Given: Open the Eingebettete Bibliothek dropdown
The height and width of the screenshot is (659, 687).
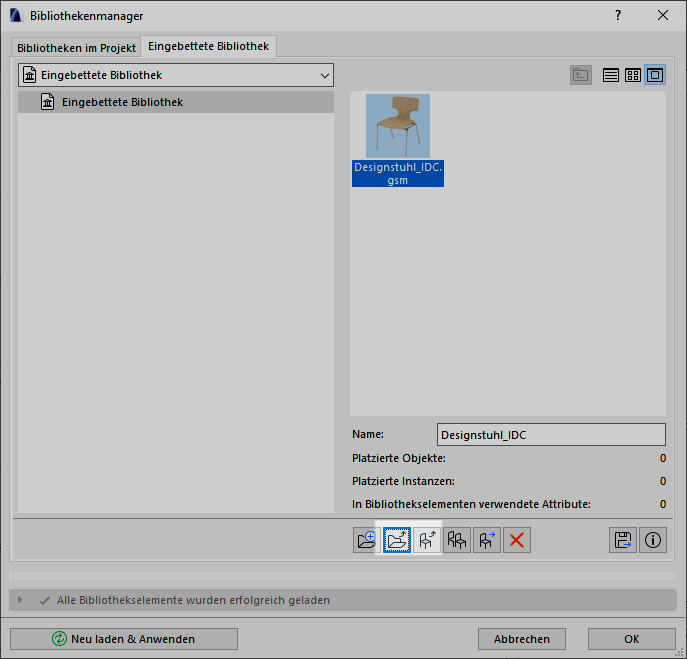Looking at the screenshot, I should click(176, 75).
